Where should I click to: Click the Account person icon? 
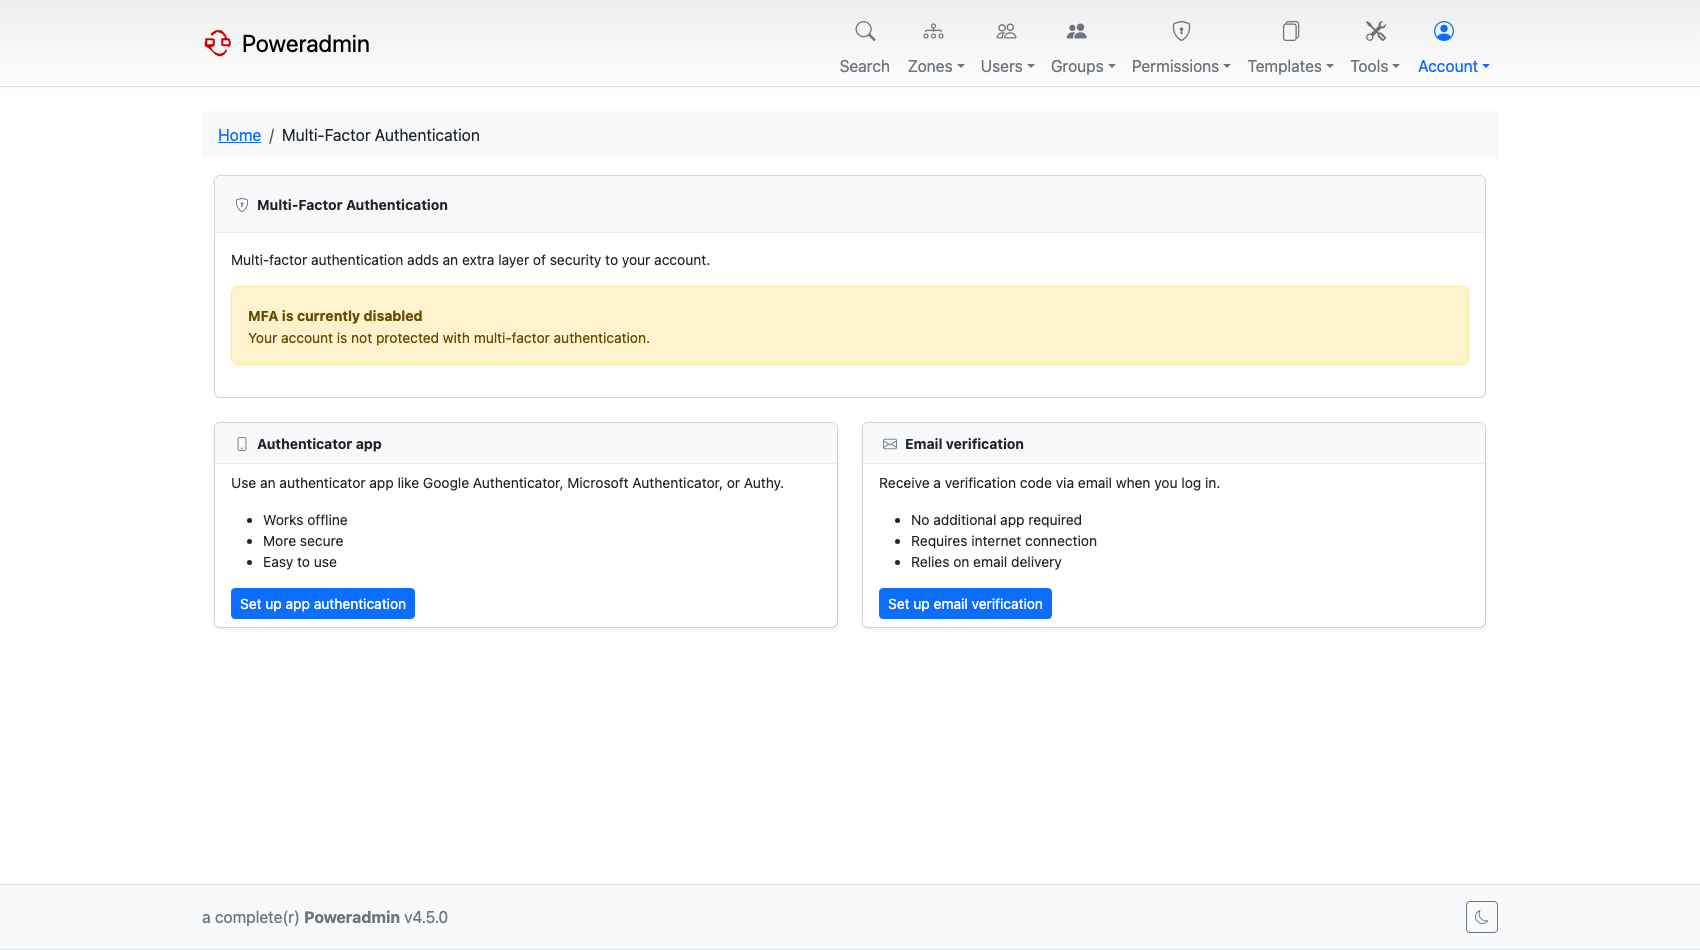tap(1444, 31)
